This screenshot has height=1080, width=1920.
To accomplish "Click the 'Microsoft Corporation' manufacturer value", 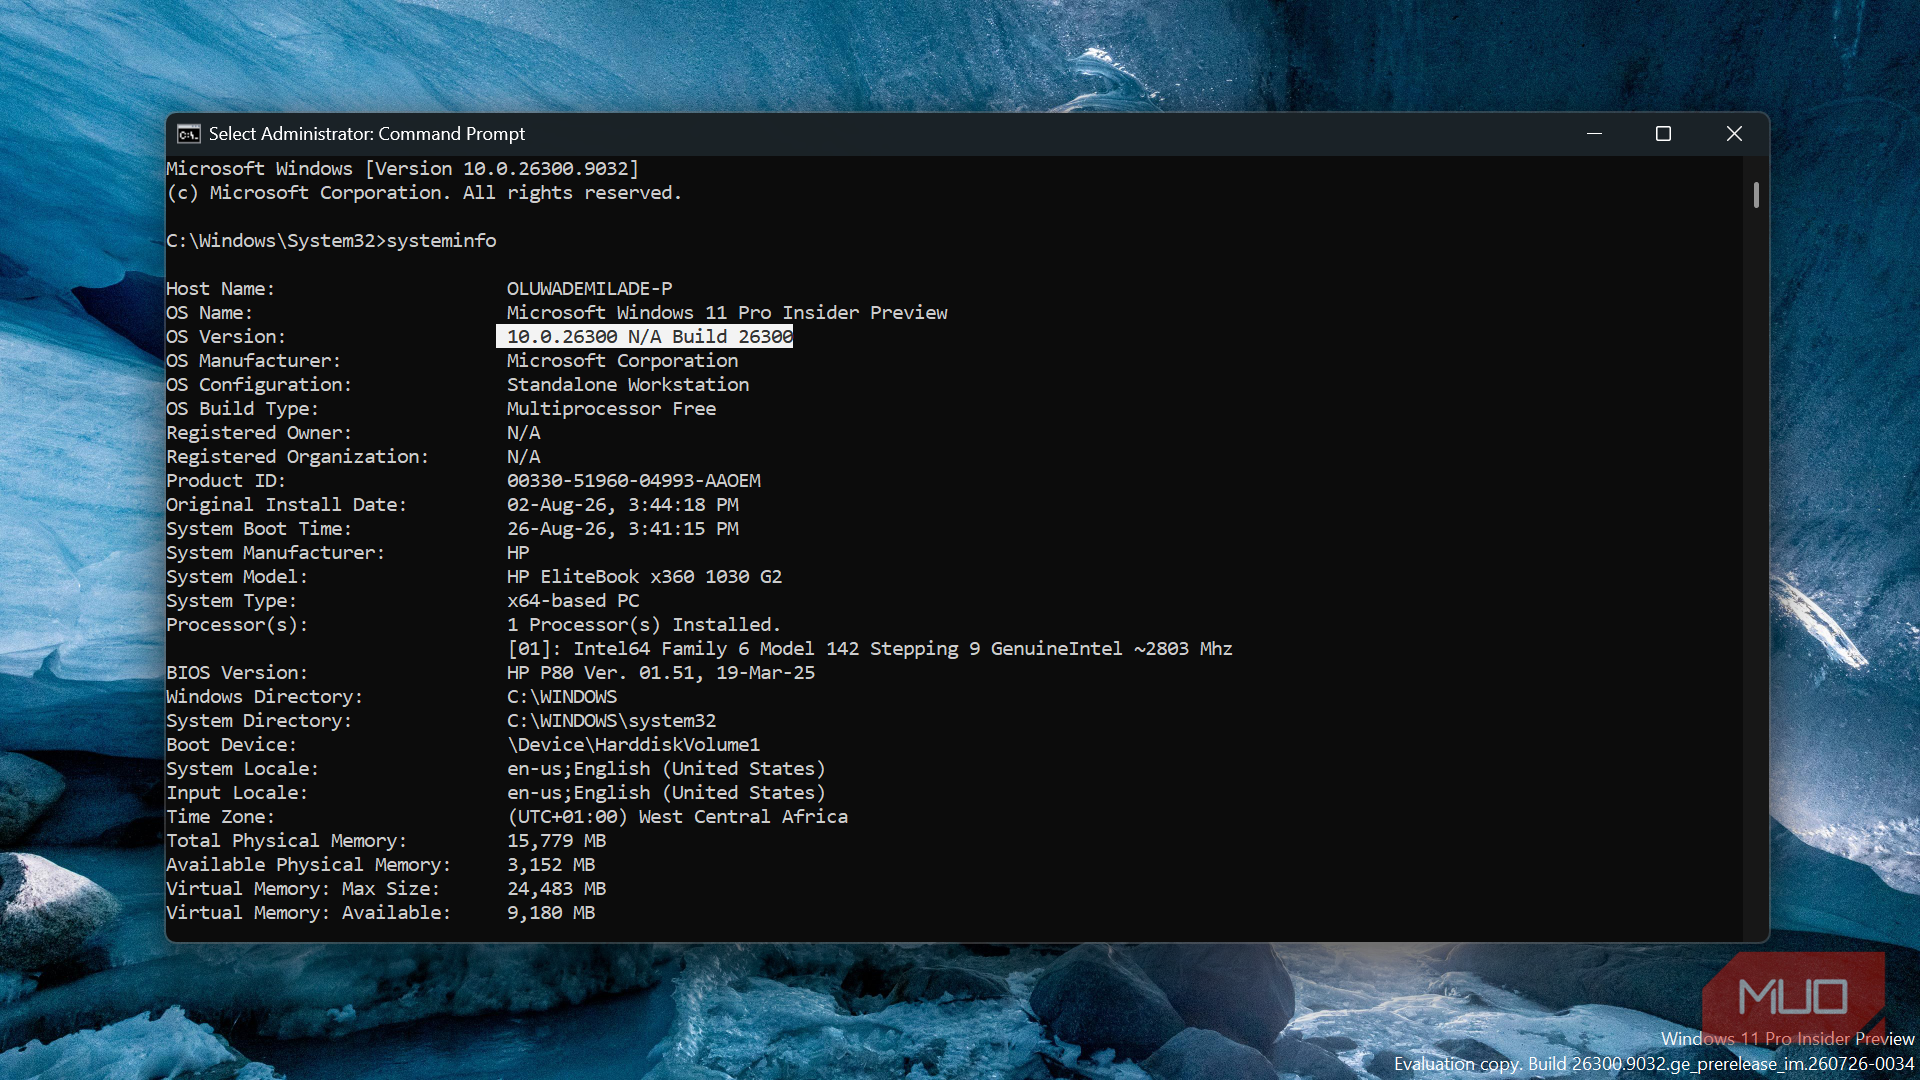I will click(622, 361).
